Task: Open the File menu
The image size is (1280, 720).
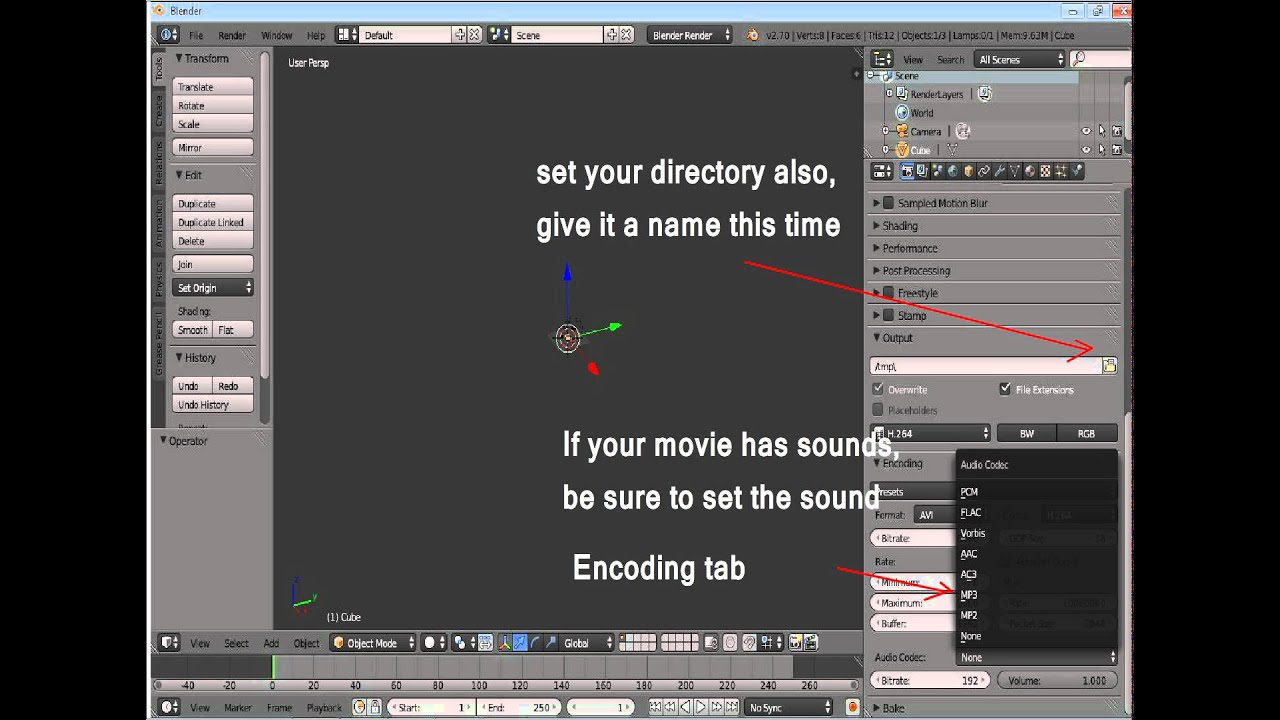Action: tap(196, 35)
